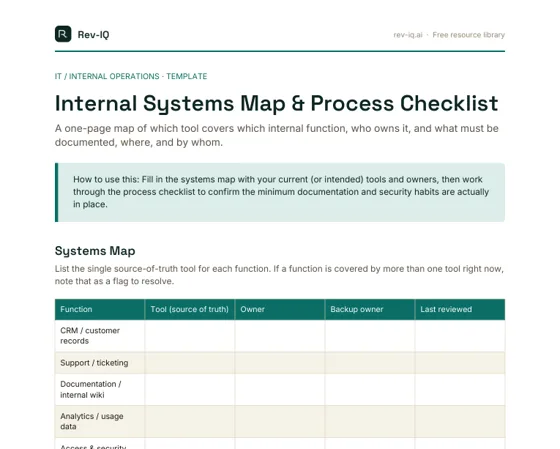Click the Owner cell for Support / ticketing

(x=280, y=363)
